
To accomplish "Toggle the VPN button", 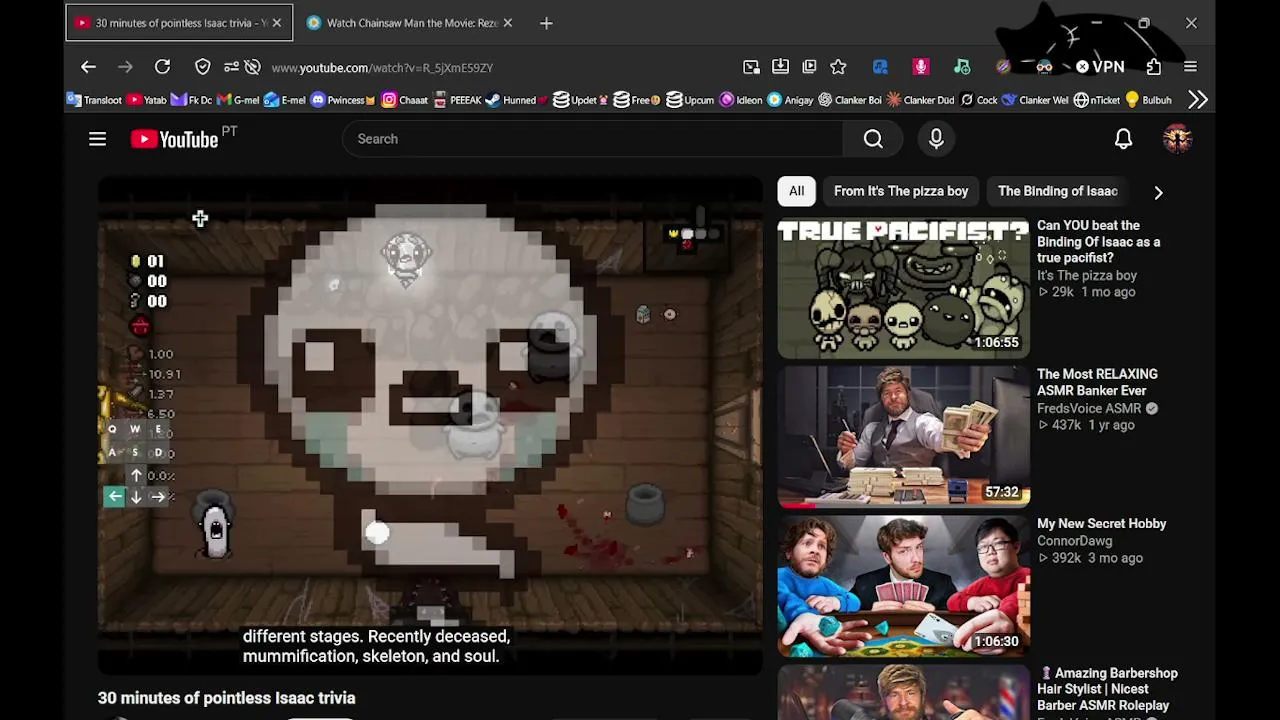I will pyautogui.click(x=1100, y=67).
